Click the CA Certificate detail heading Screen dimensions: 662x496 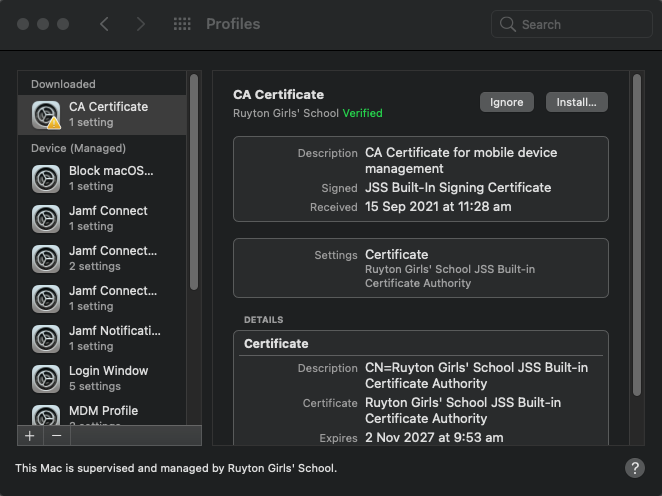pyautogui.click(x=279, y=95)
